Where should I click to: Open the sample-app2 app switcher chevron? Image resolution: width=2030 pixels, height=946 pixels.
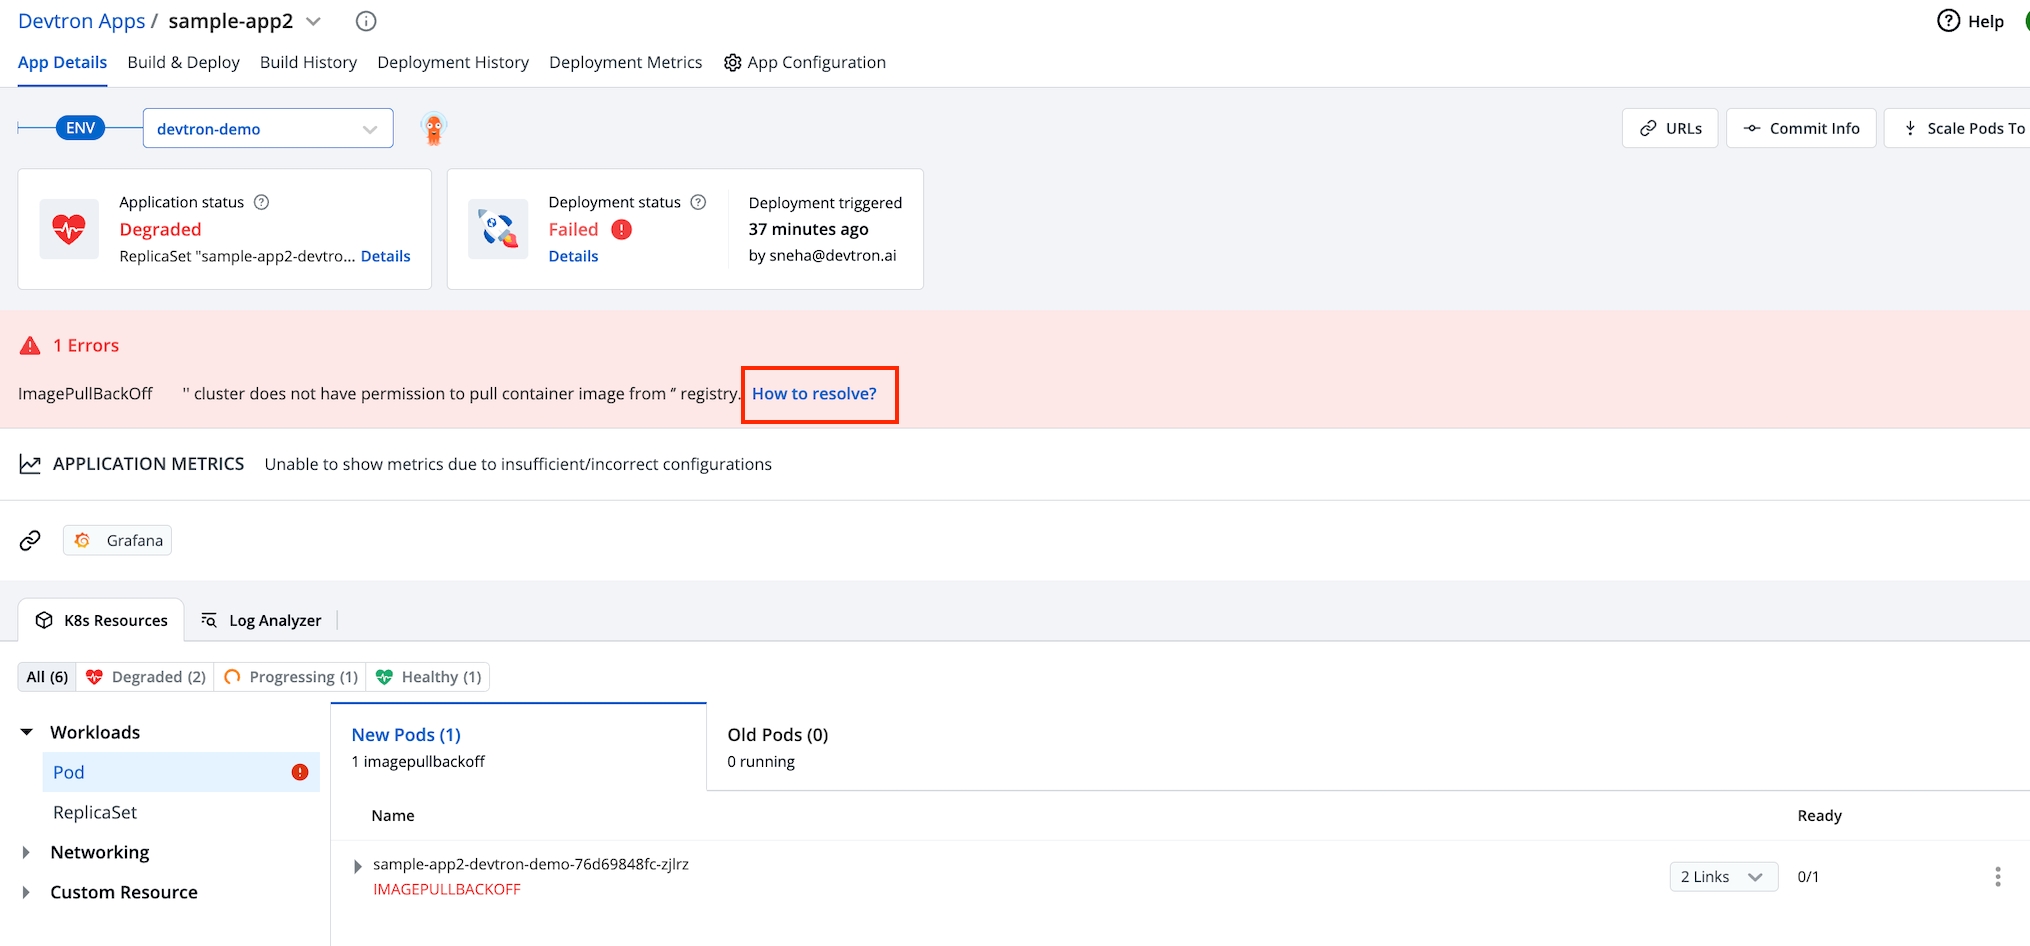[314, 21]
